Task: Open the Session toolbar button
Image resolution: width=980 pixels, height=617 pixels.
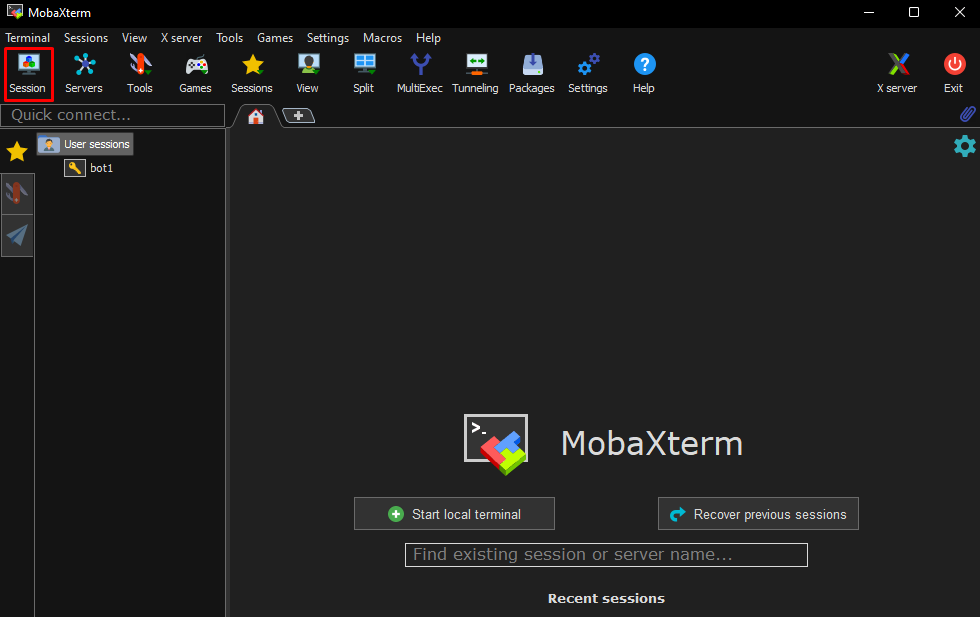Action: pyautogui.click(x=28, y=74)
